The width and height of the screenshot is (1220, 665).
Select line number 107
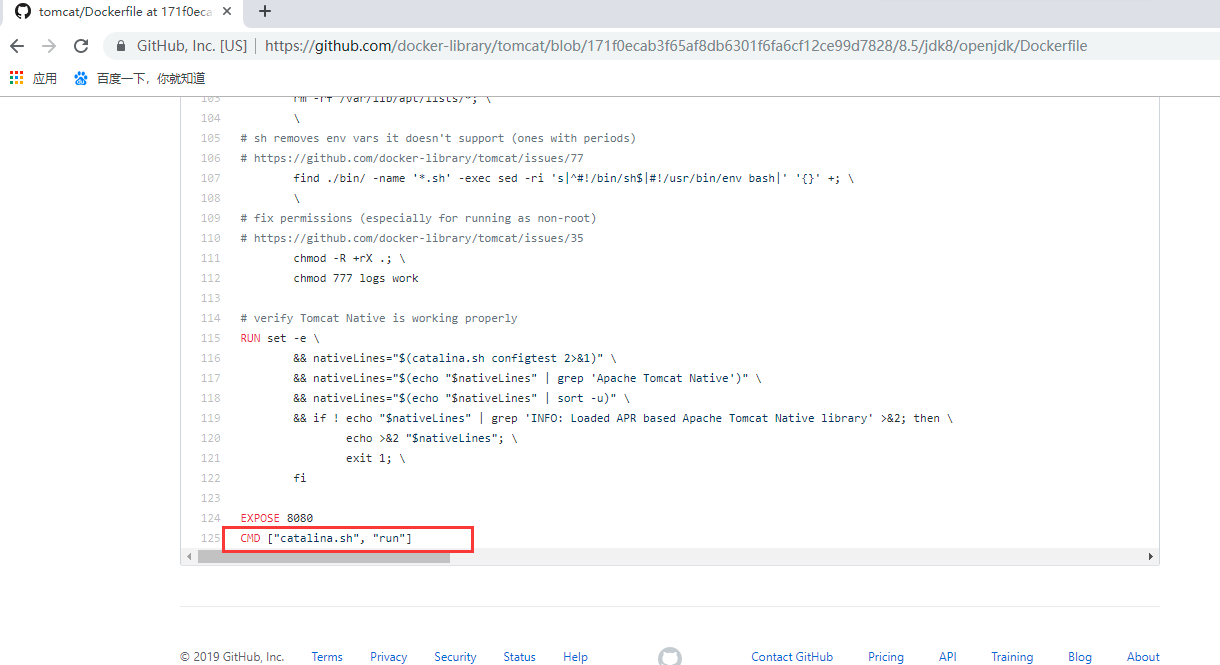click(210, 178)
